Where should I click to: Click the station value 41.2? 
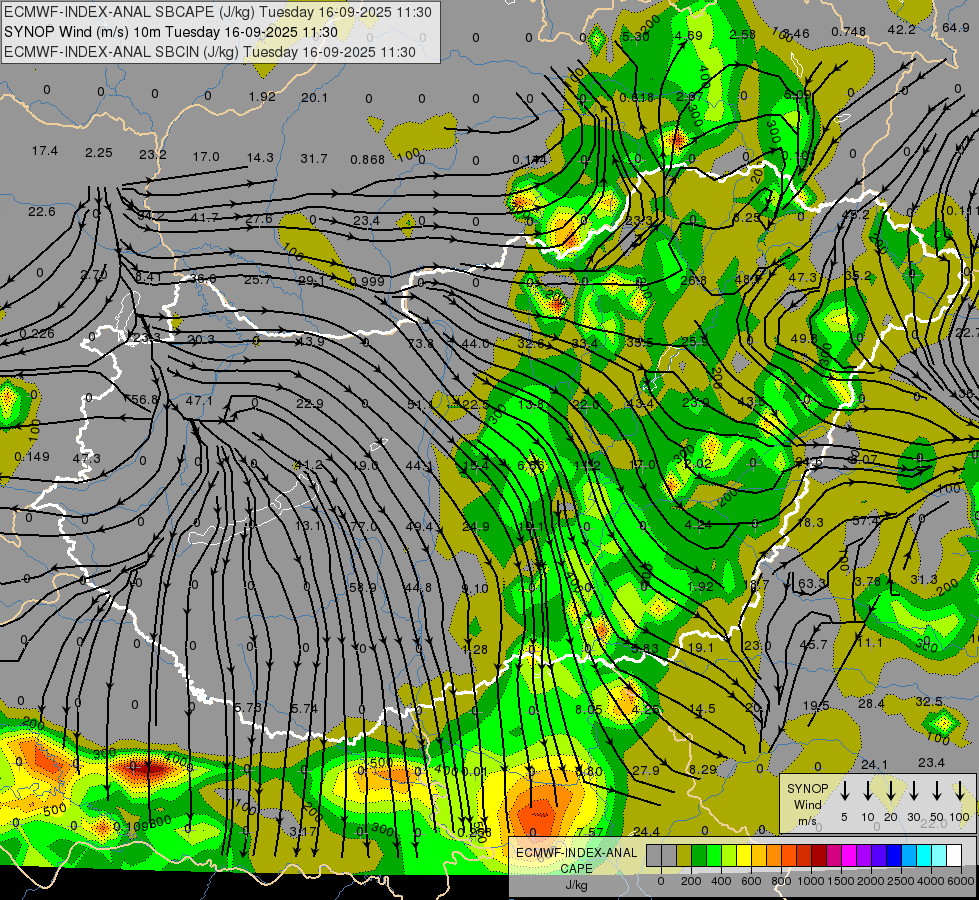click(308, 465)
